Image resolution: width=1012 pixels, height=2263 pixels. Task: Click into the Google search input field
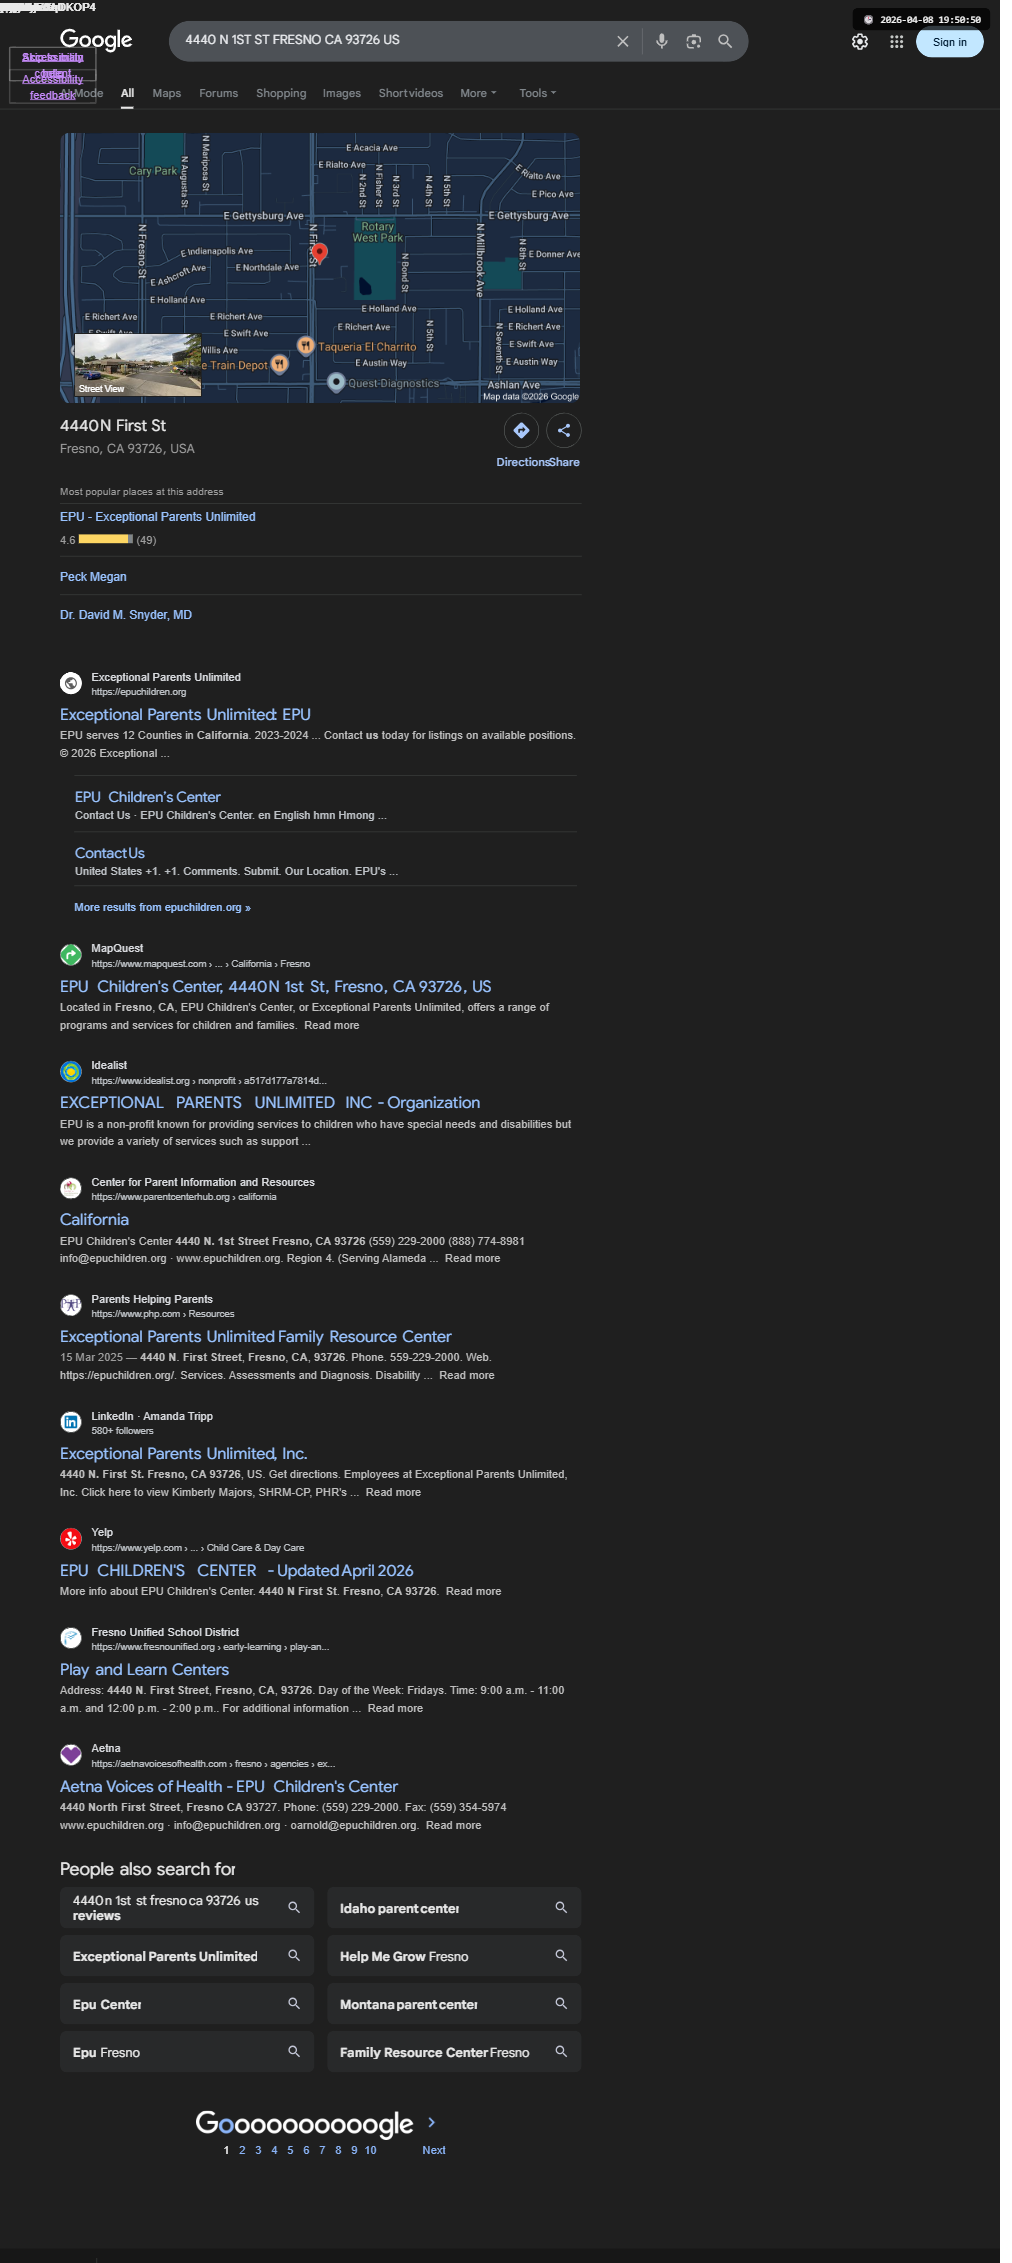click(x=395, y=40)
